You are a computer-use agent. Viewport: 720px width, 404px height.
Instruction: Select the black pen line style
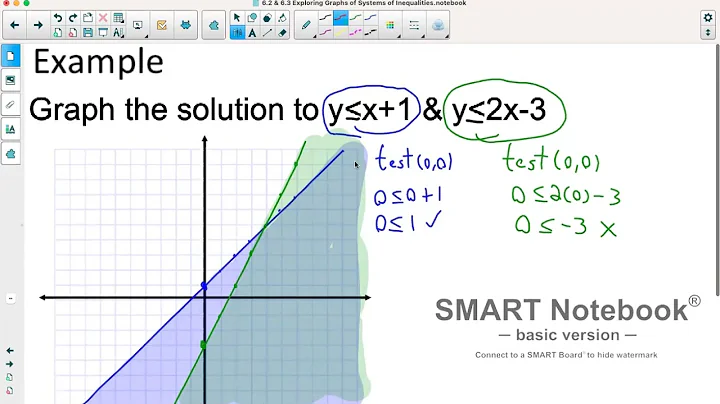[325, 18]
